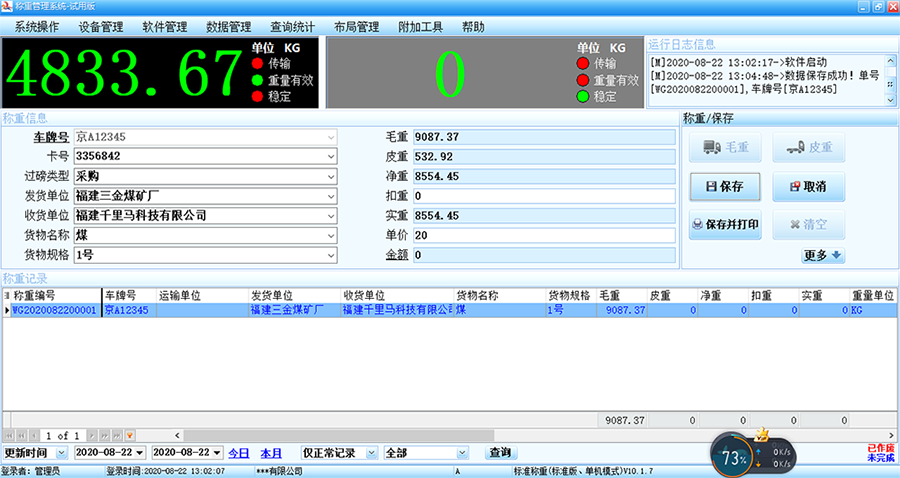
Task: Open the 系统操作 menu
Action: [x=37, y=27]
